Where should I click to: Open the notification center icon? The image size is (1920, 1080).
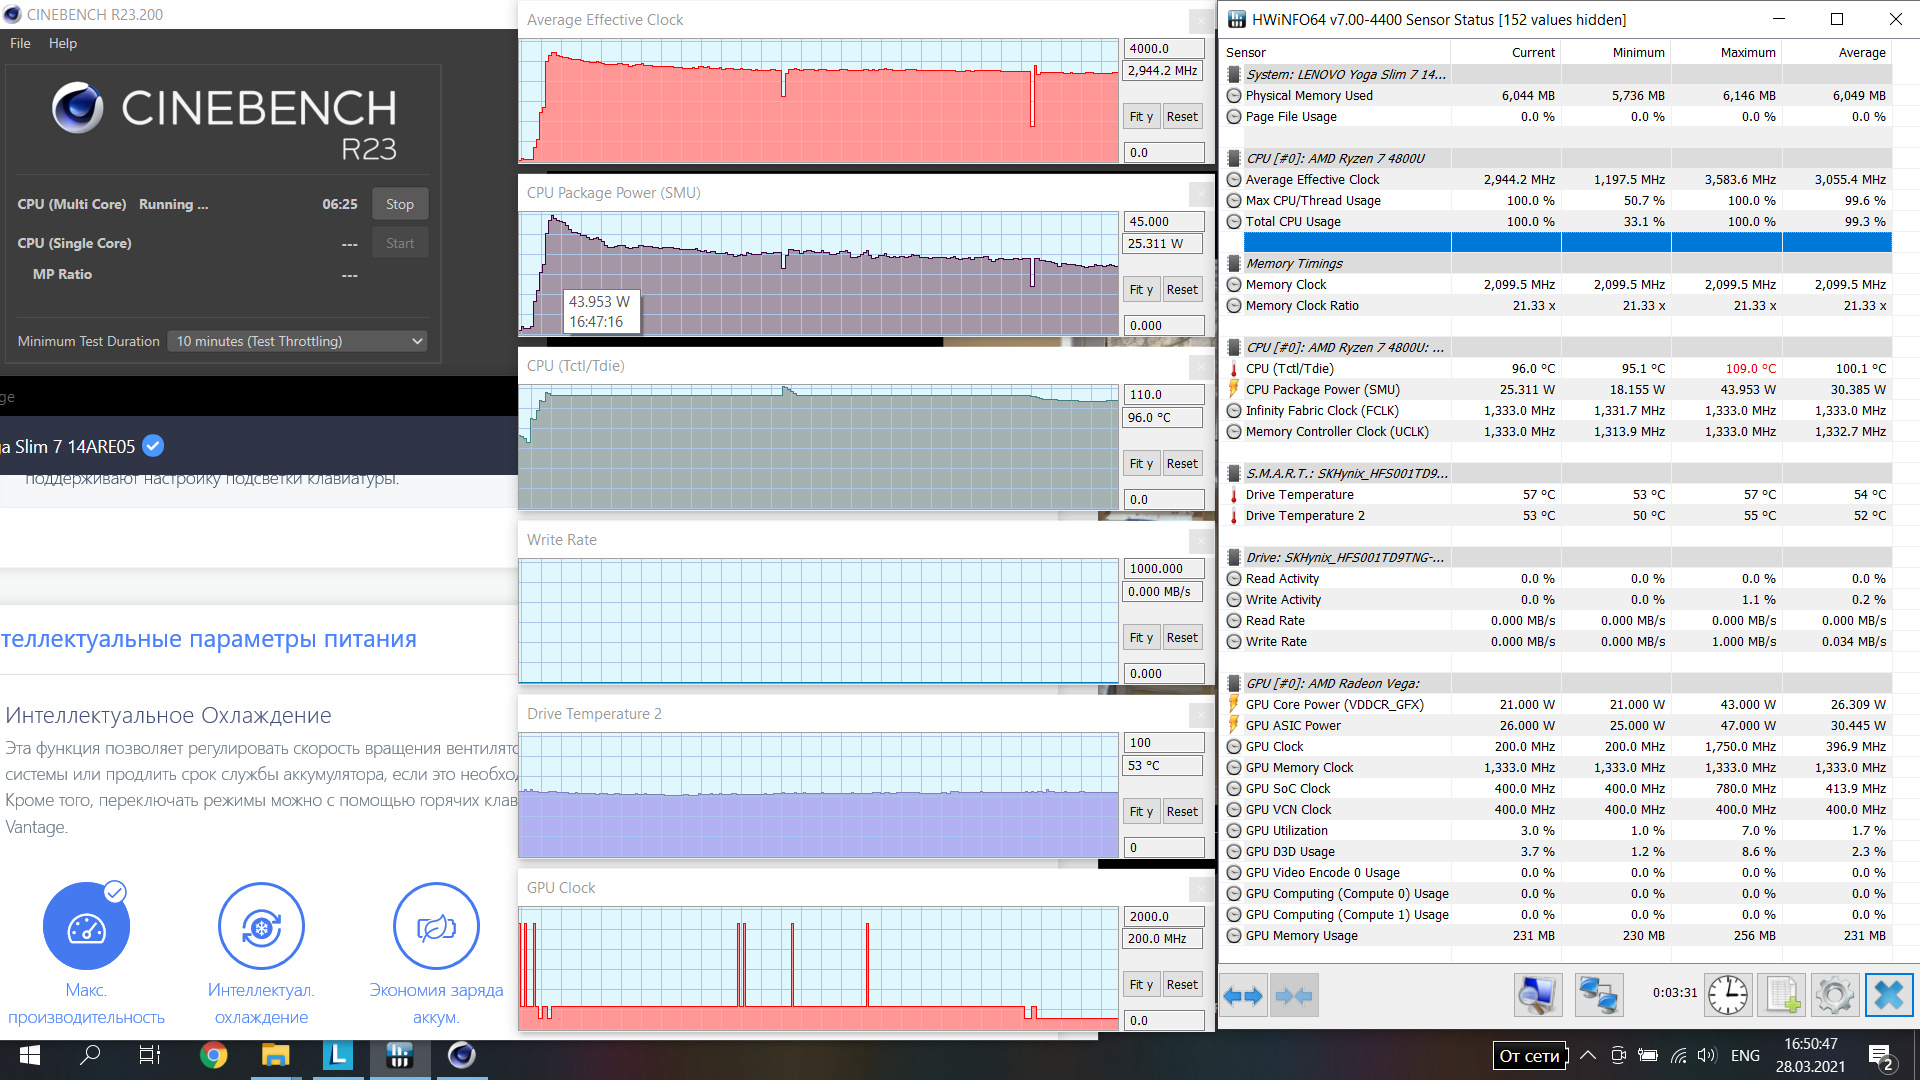(1879, 1056)
